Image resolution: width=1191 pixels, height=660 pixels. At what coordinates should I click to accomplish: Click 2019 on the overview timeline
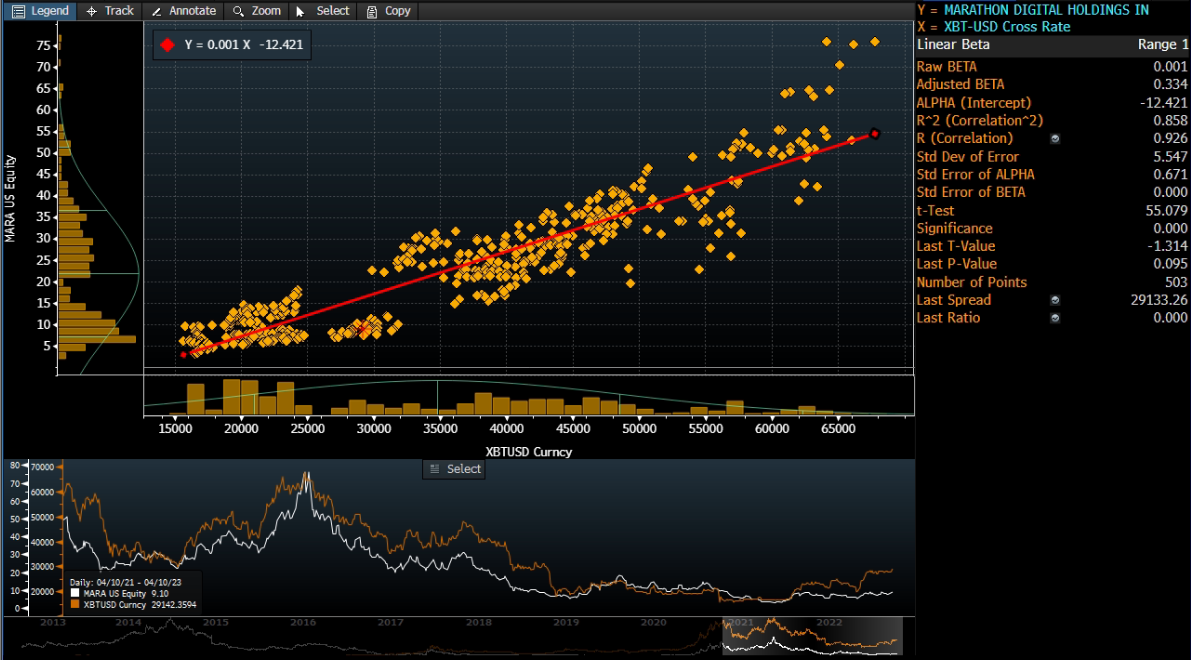[566, 623]
